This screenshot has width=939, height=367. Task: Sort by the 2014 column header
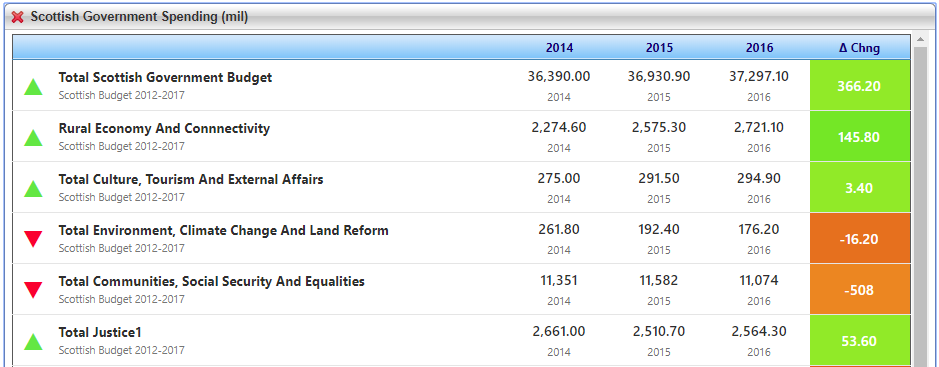coord(559,48)
